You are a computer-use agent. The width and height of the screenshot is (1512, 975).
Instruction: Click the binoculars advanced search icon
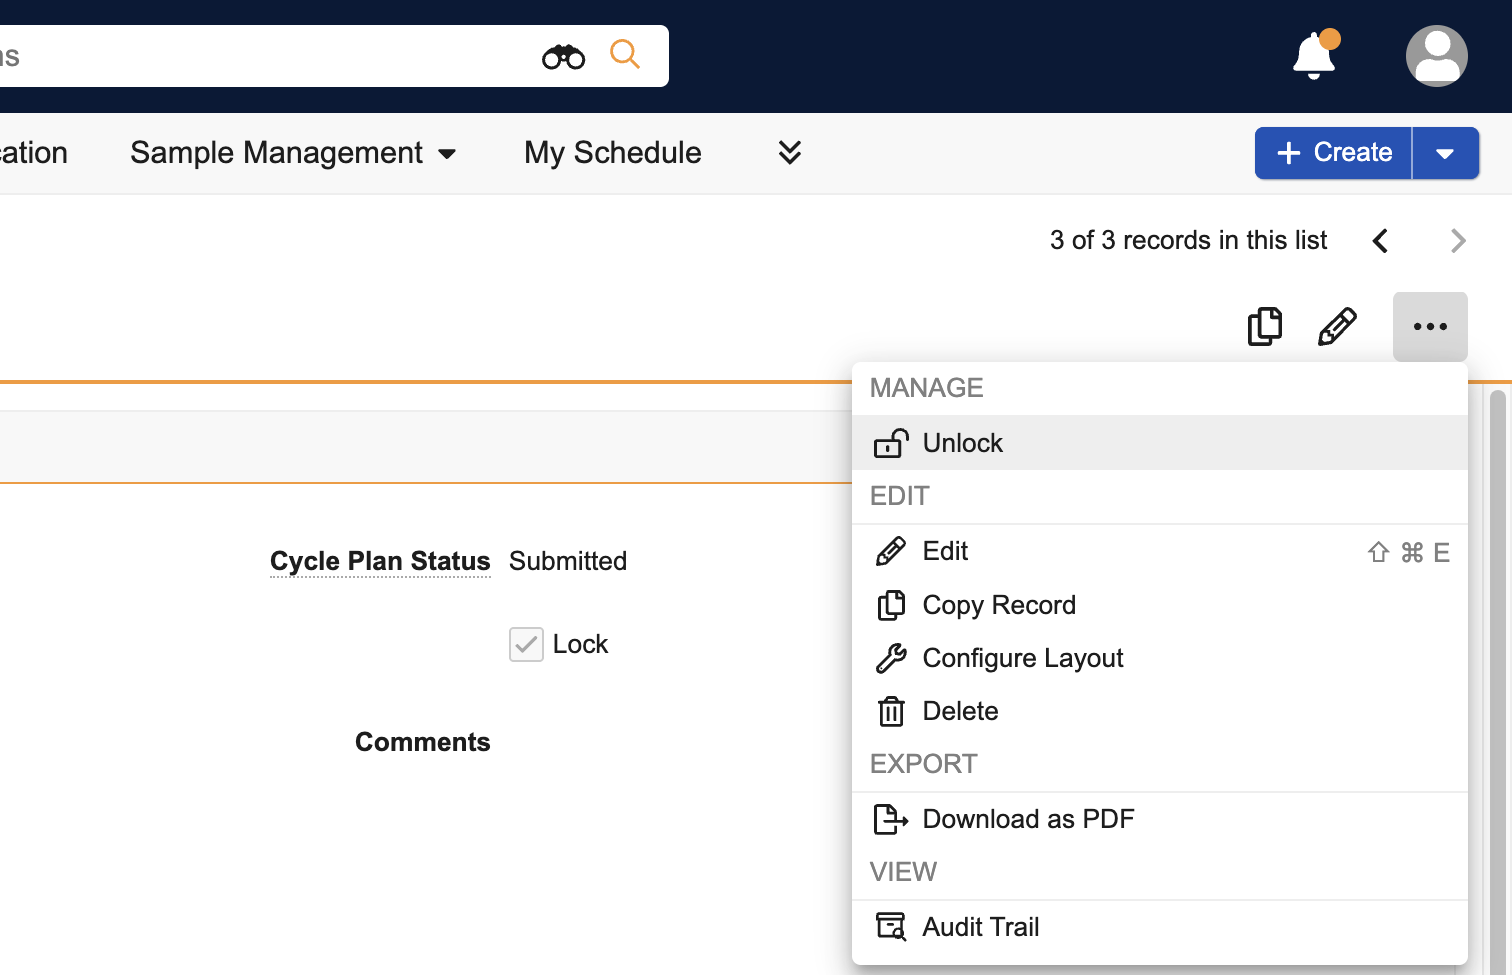[563, 57]
